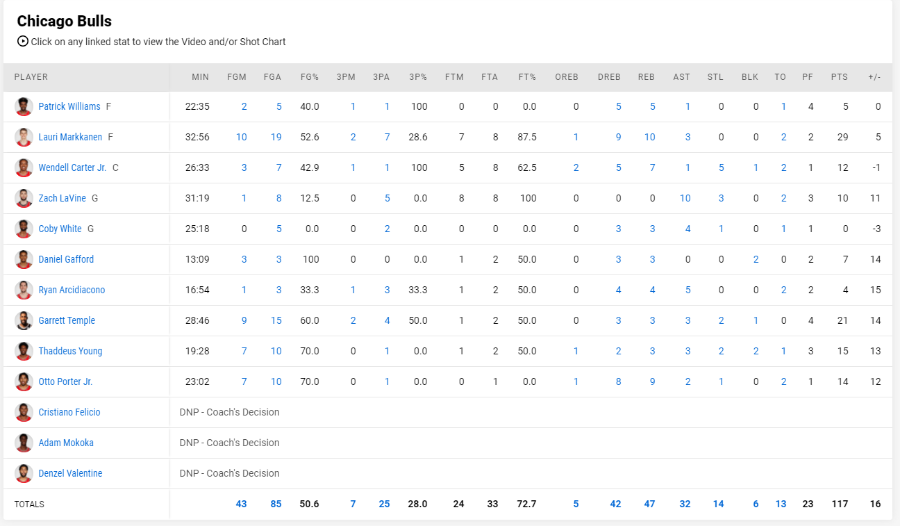This screenshot has height=526, width=900.
Task: Click the MIN column header
Action: click(x=200, y=77)
